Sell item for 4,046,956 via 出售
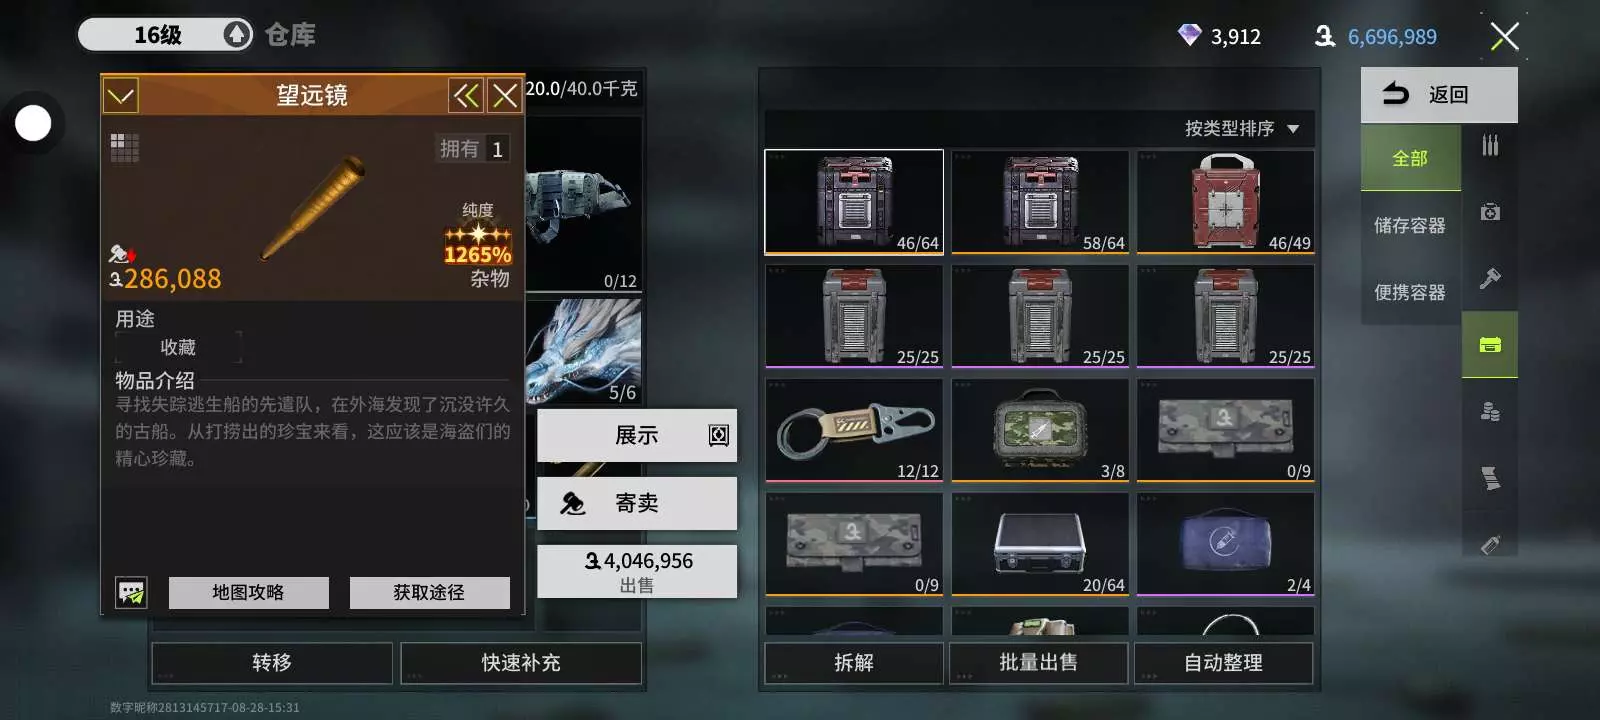The width and height of the screenshot is (1600, 720). coord(637,571)
